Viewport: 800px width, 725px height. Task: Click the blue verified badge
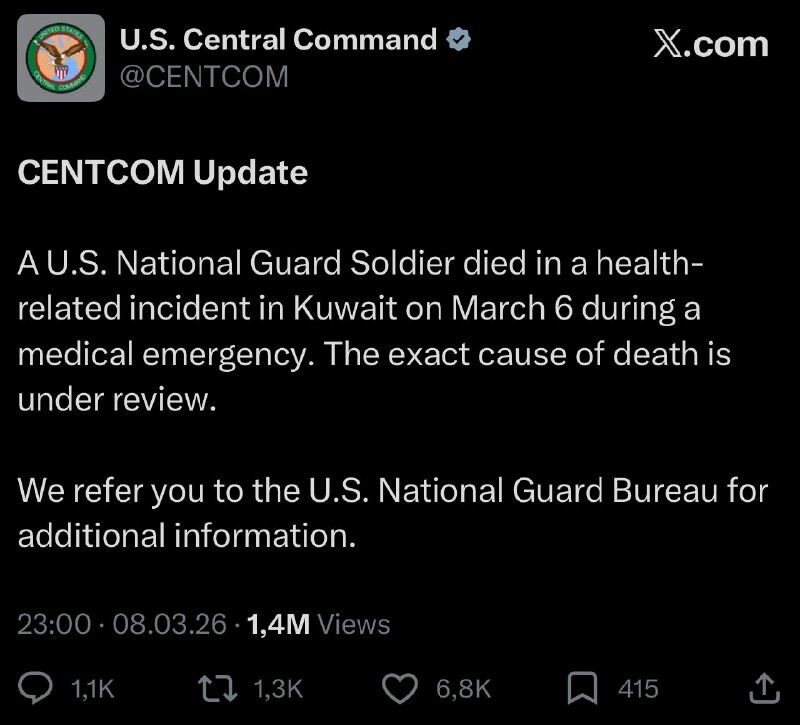(459, 40)
